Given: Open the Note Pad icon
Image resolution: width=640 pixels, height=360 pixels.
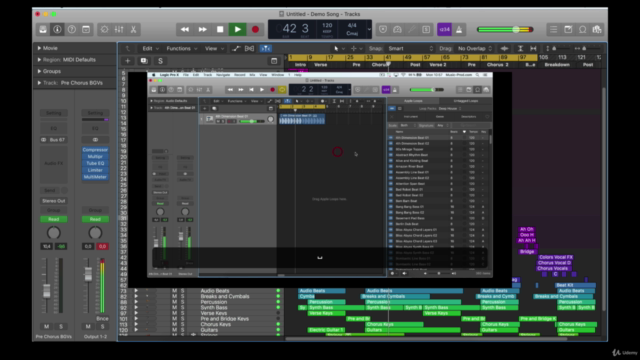Looking at the screenshot, I should point(568,29).
